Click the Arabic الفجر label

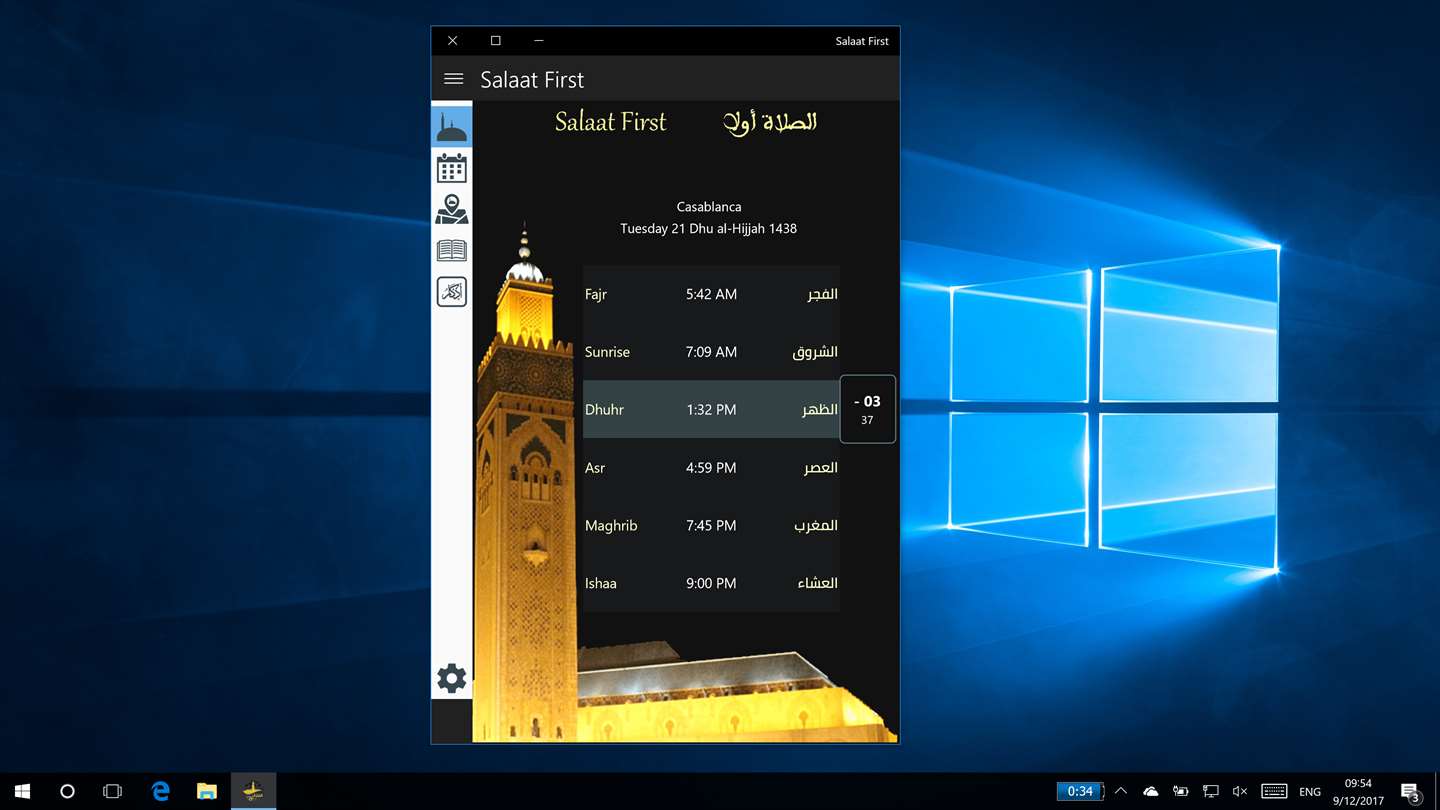pyautogui.click(x=822, y=294)
